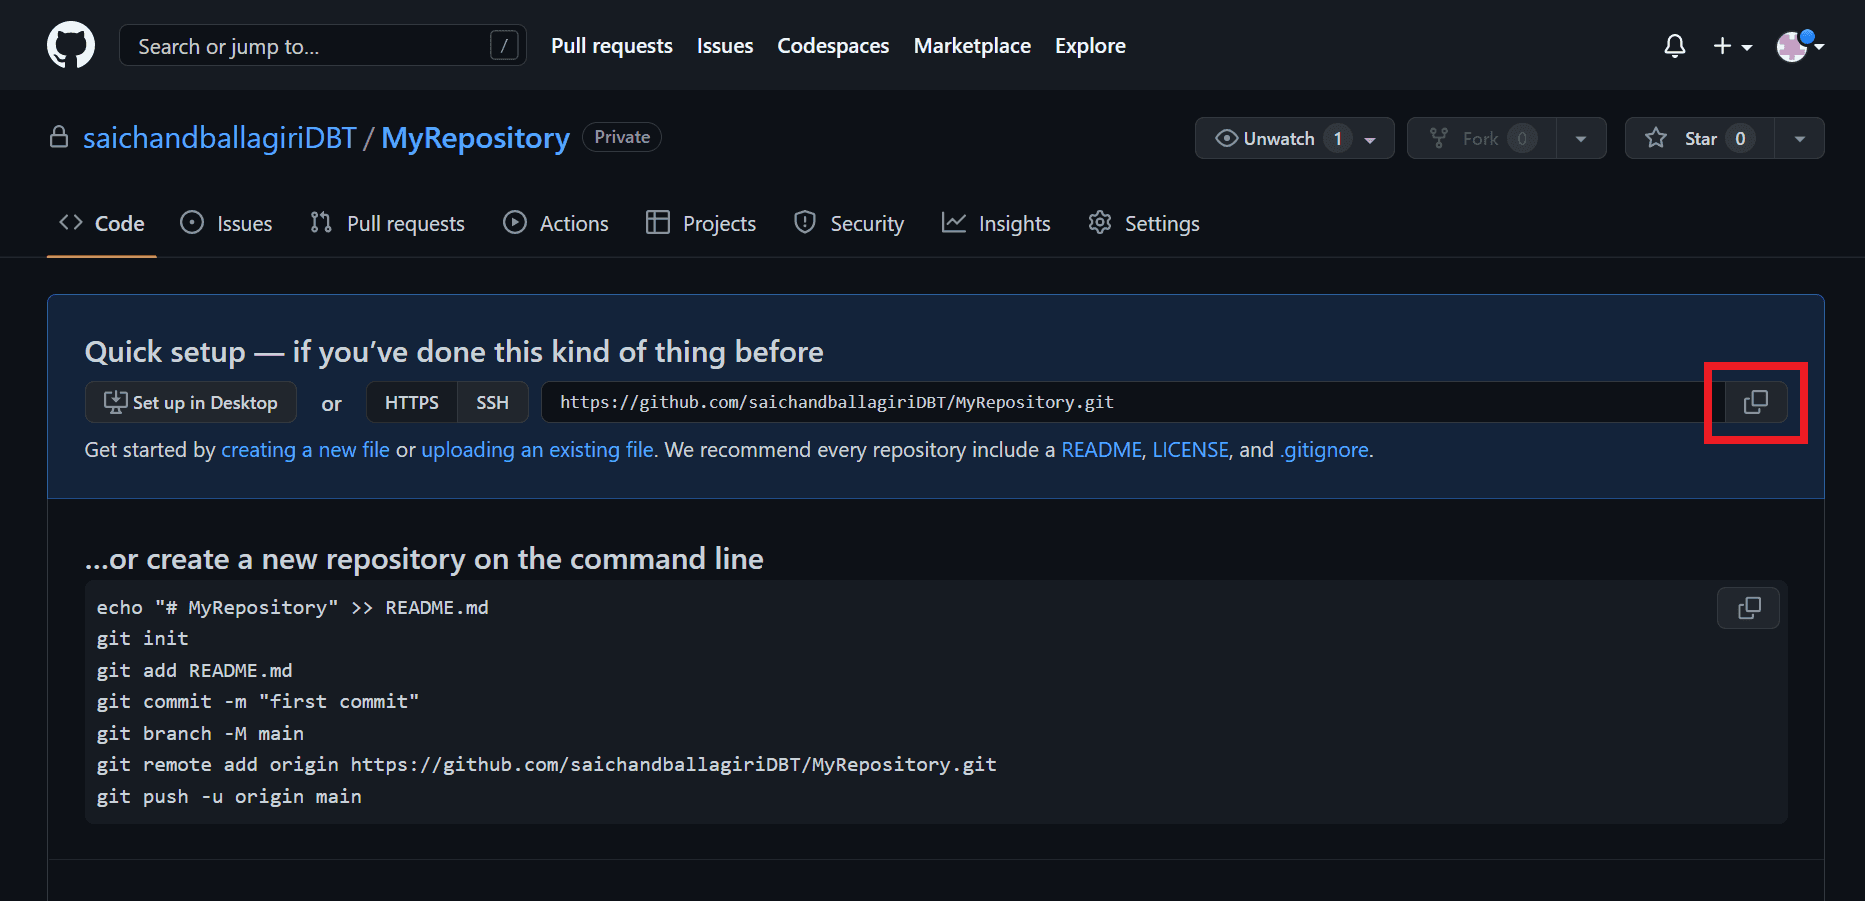This screenshot has width=1865, height=901.
Task: Go to Codespaces
Action: point(833,46)
